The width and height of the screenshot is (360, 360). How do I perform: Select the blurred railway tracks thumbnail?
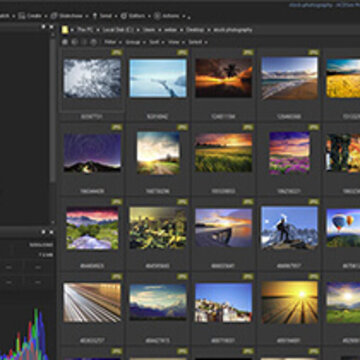coord(92,303)
